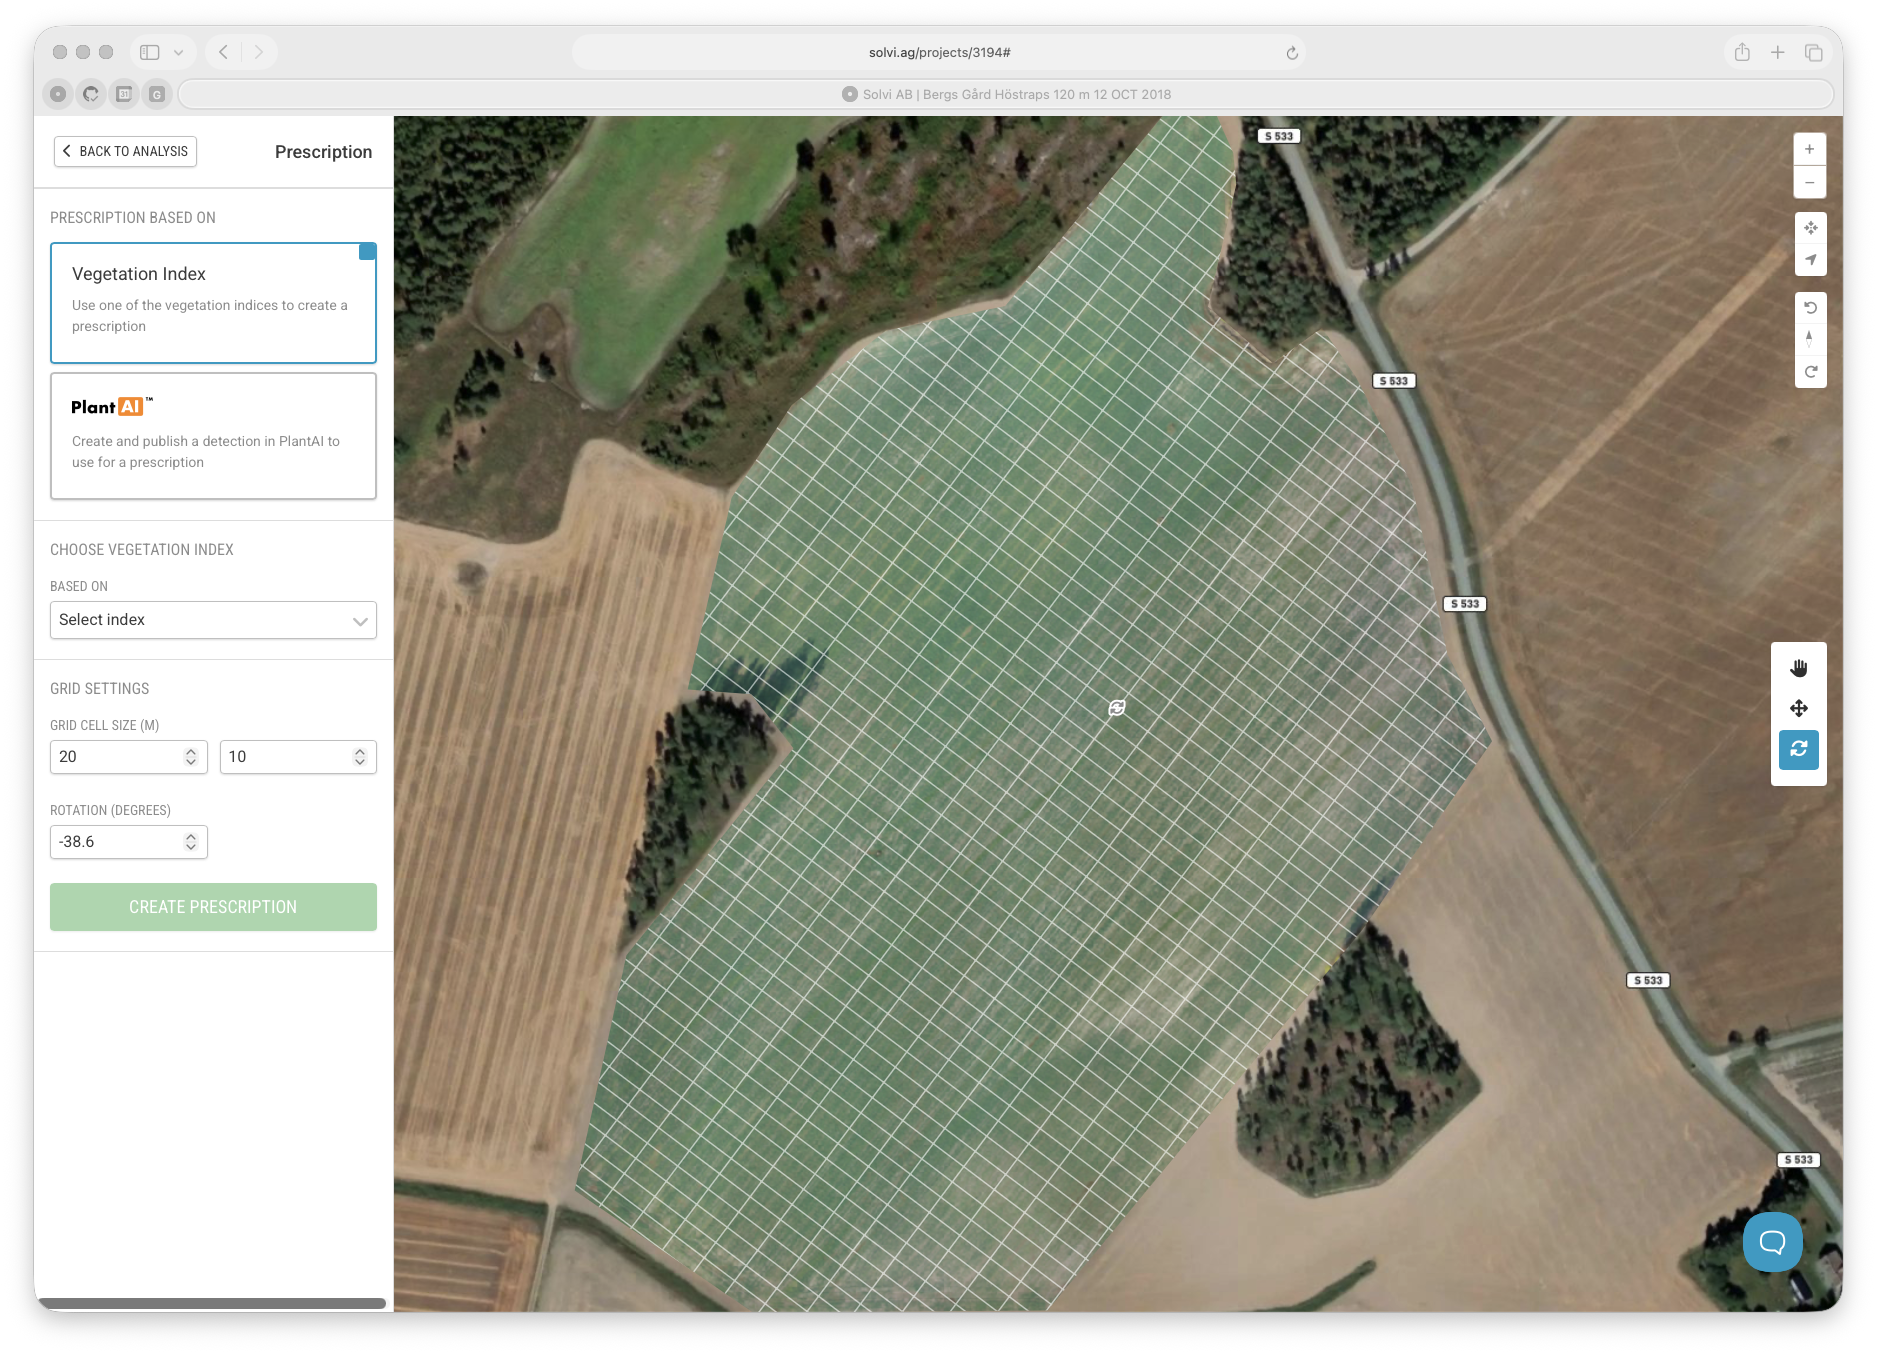The image size is (1877, 1354).
Task: Open the GitHub pinned tab
Action: pyautogui.click(x=91, y=94)
